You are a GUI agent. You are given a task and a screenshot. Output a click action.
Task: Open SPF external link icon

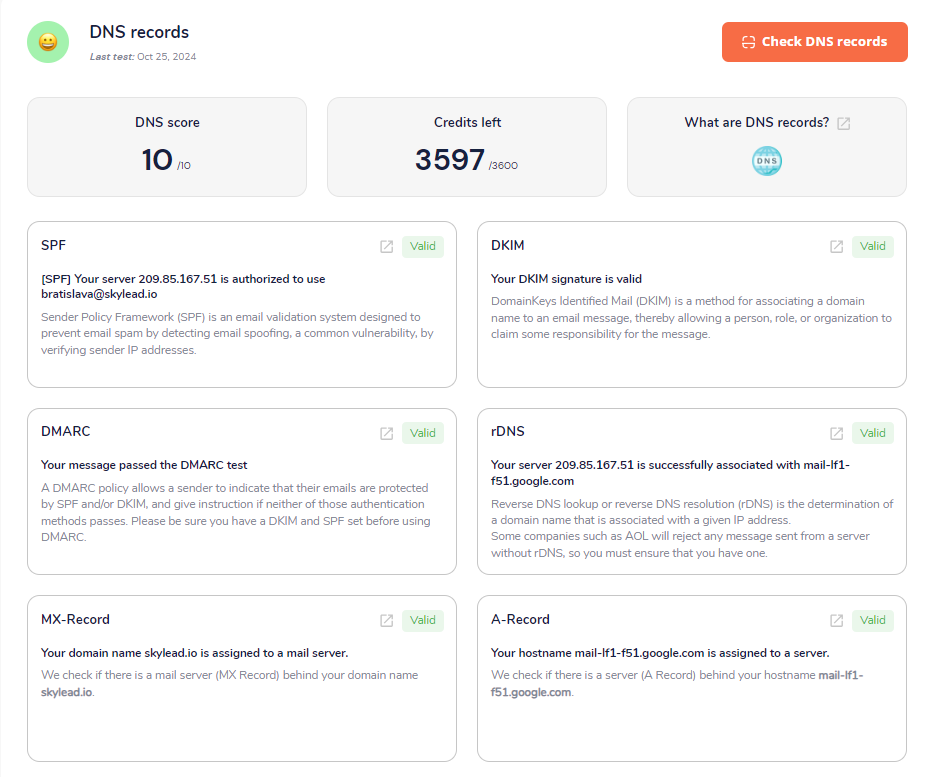coord(386,247)
